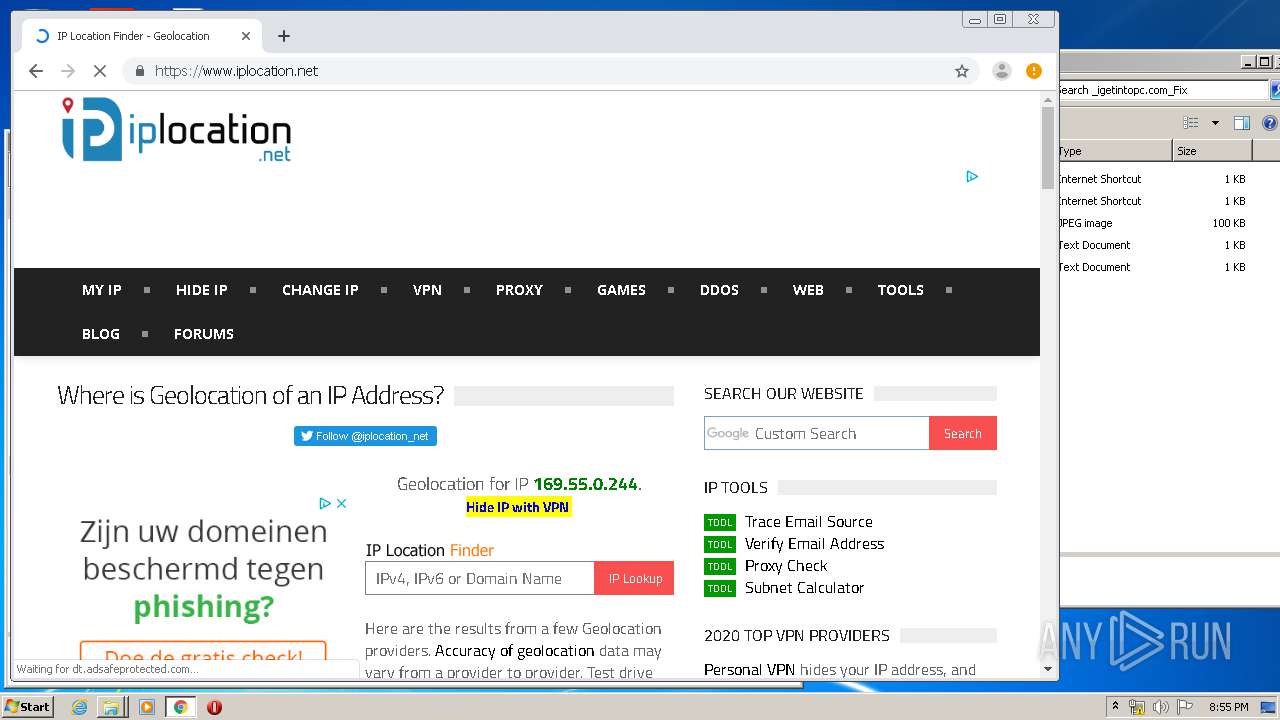Open the CHANGE IP menu item
Image resolution: width=1280 pixels, height=720 pixels.
tap(320, 290)
